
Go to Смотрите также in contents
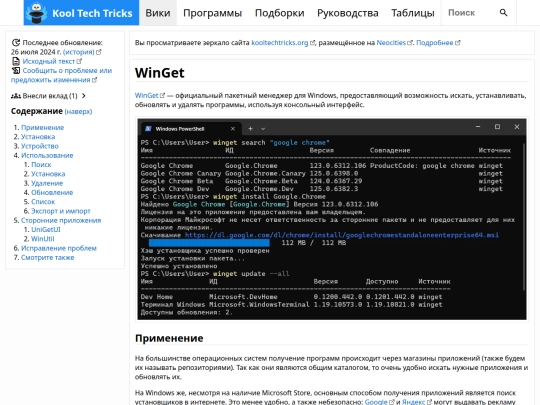48,258
